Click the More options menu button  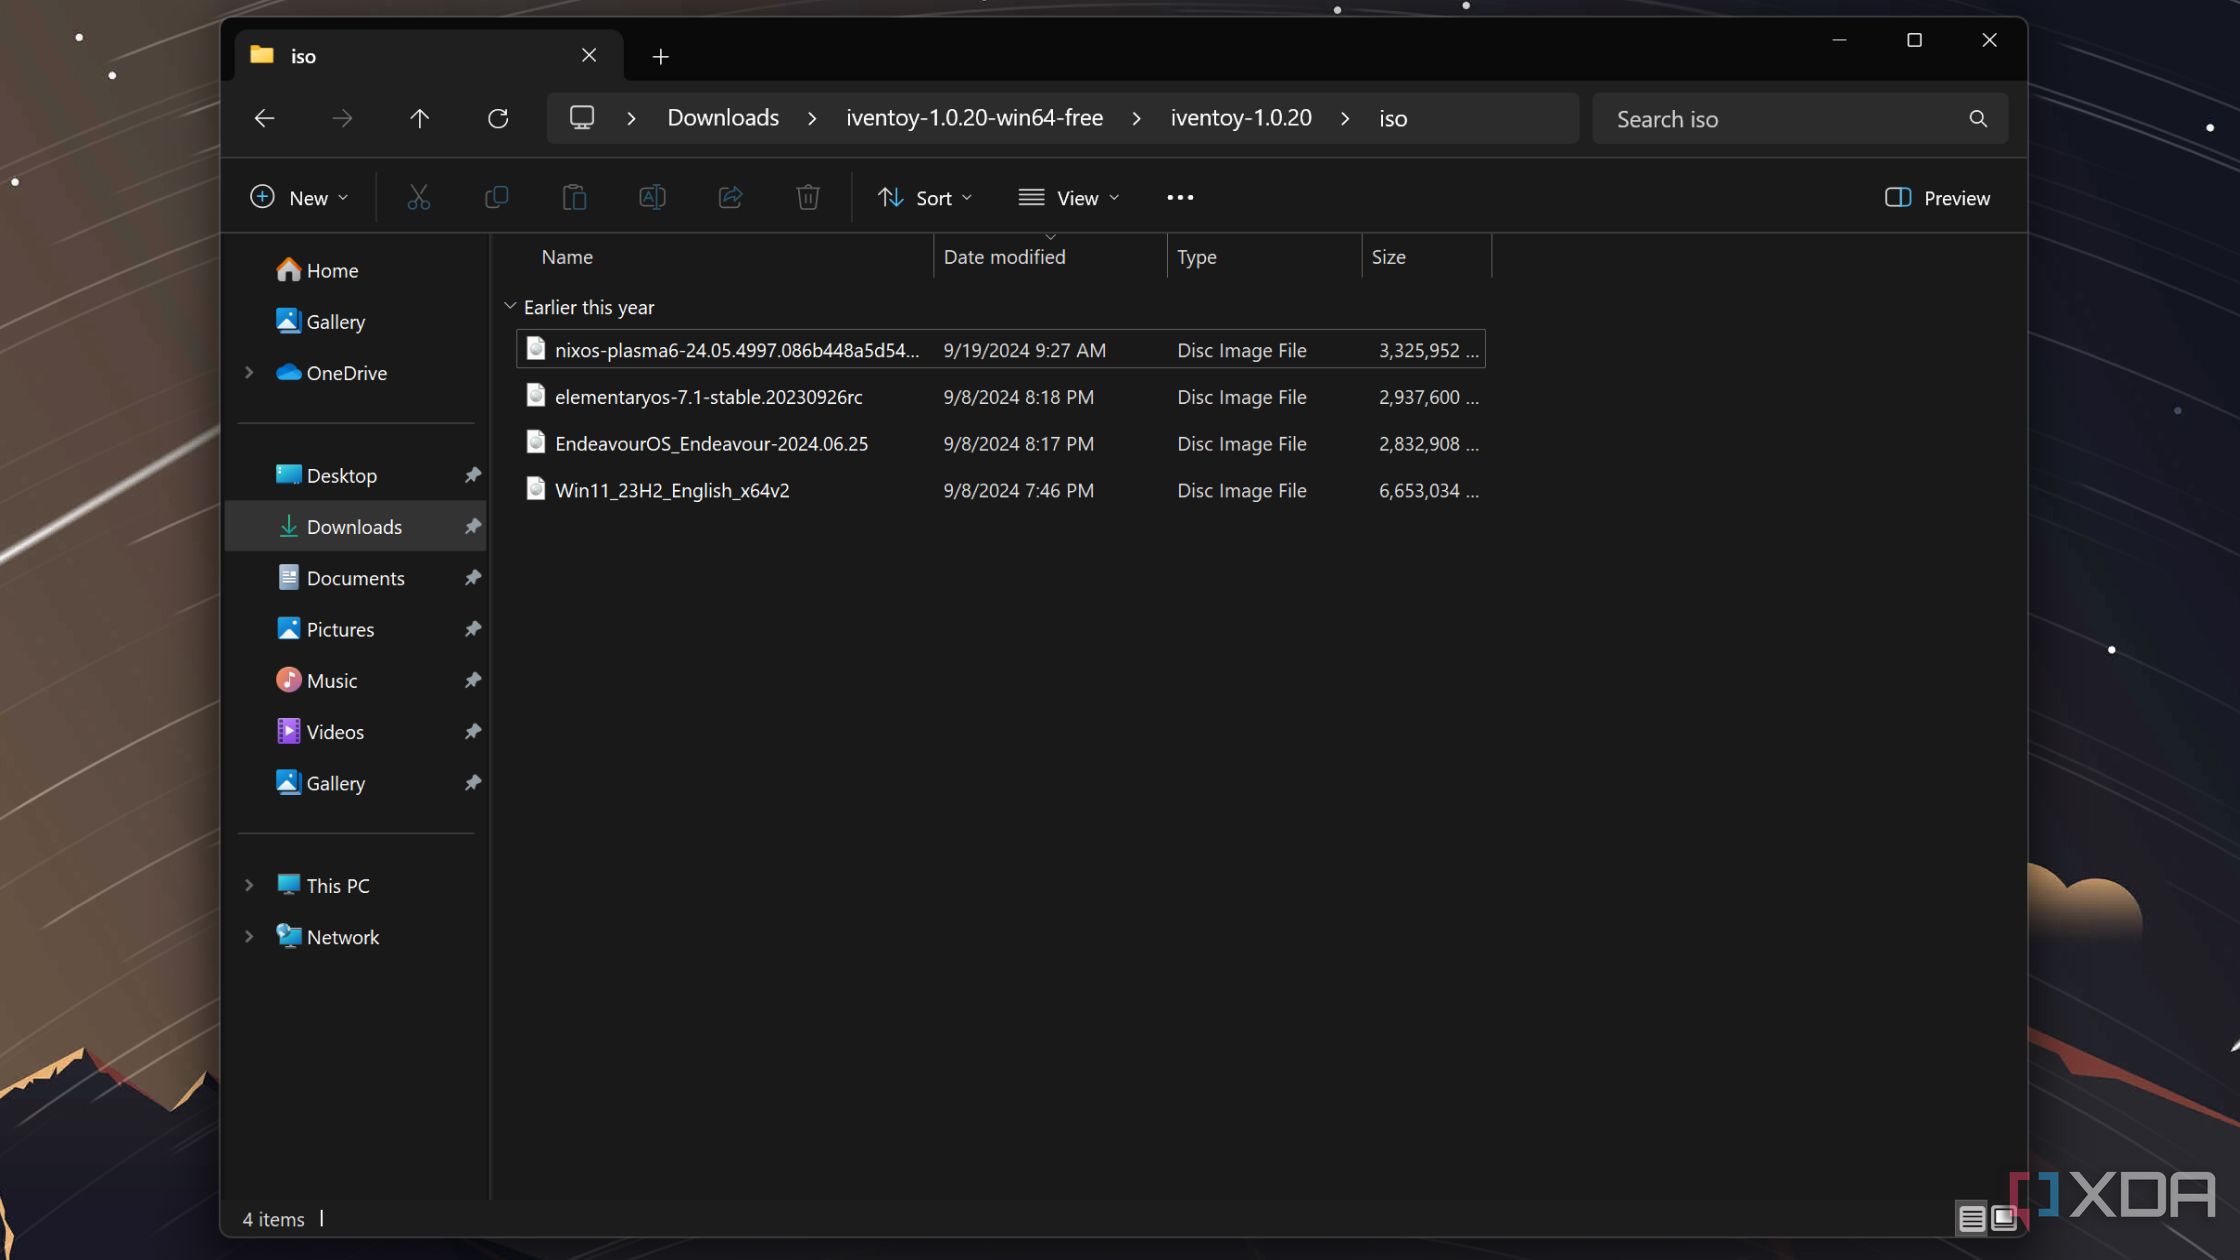pos(1180,197)
